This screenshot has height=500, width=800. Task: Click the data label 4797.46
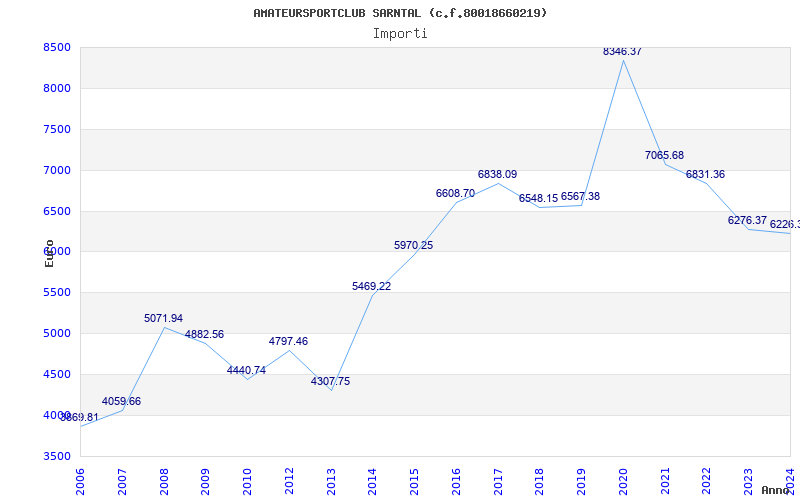pyautogui.click(x=288, y=341)
